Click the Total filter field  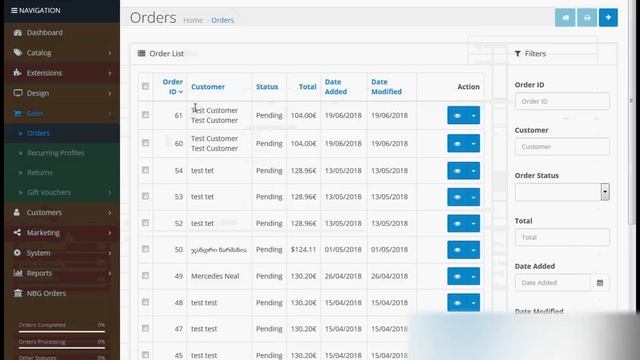click(x=562, y=237)
